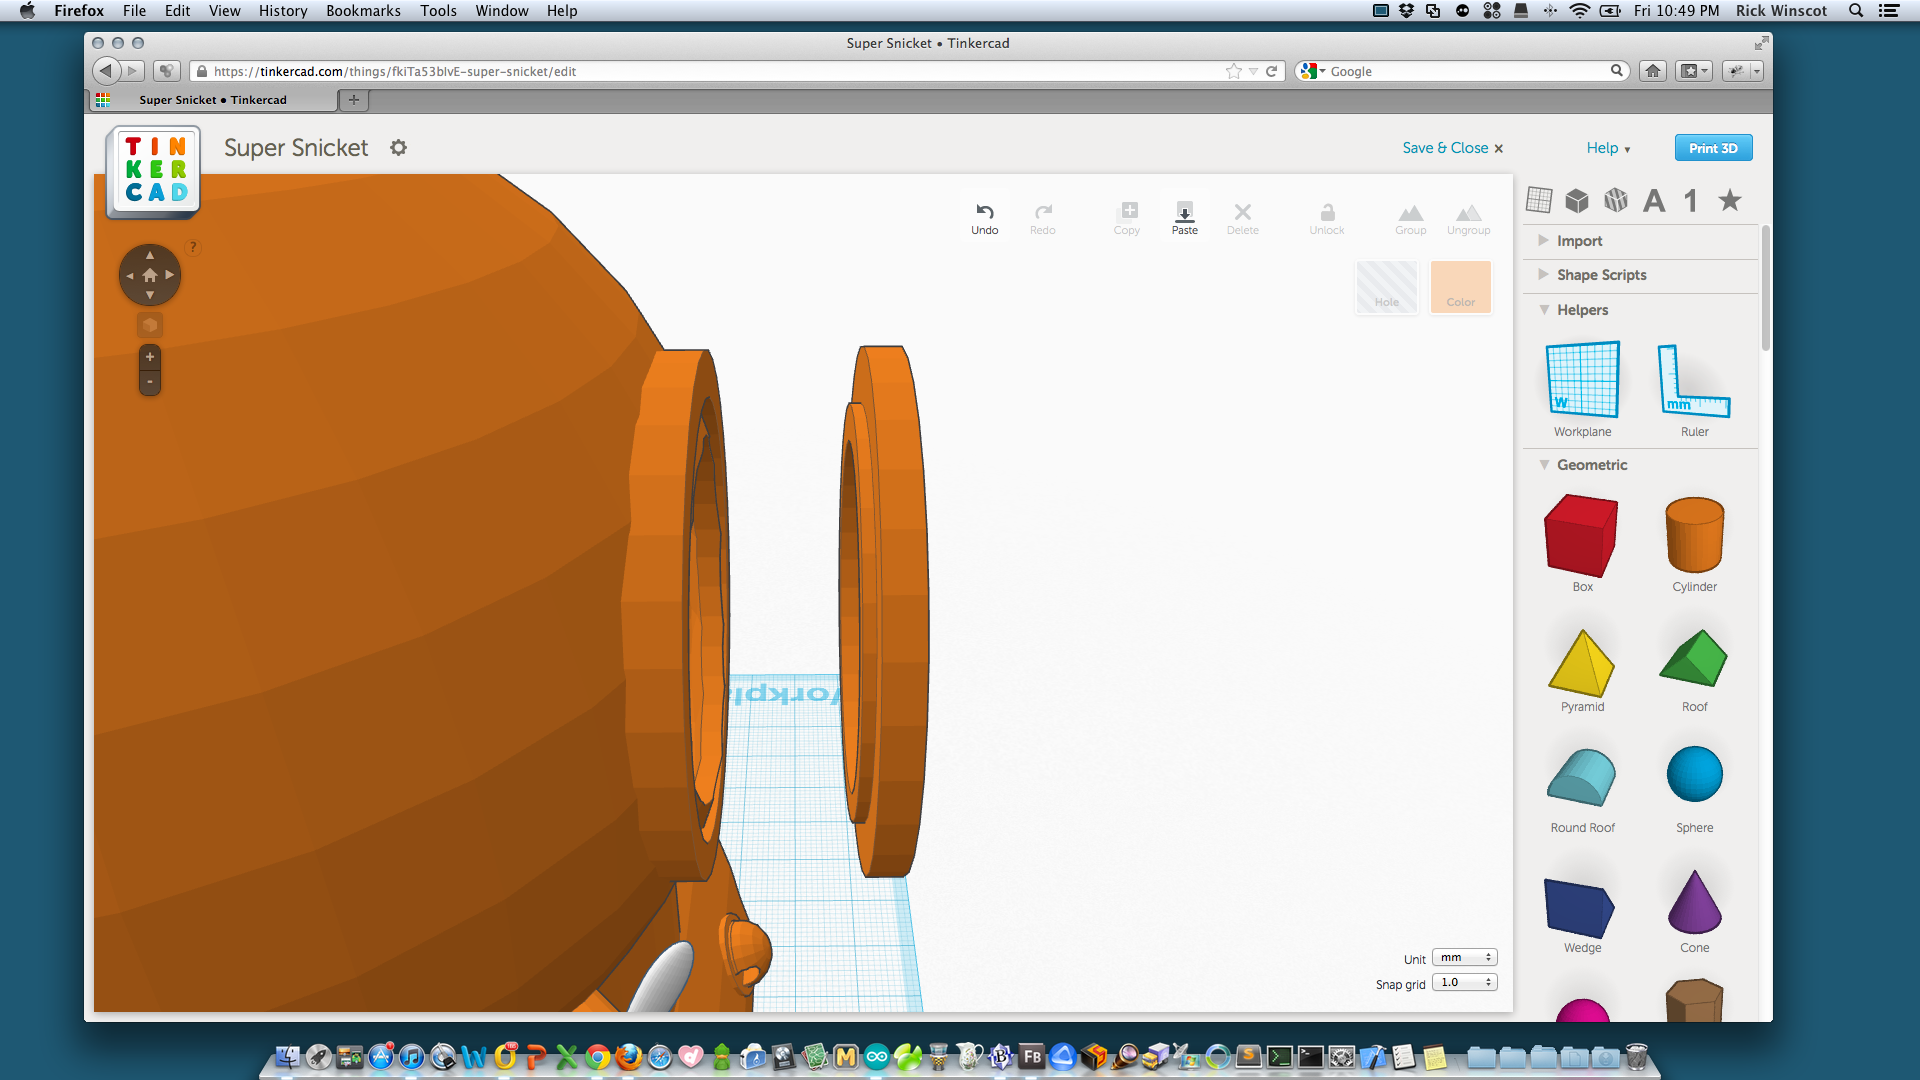Show the numbers 1 shapes category
The height and width of the screenshot is (1080, 1920).
(x=1691, y=200)
